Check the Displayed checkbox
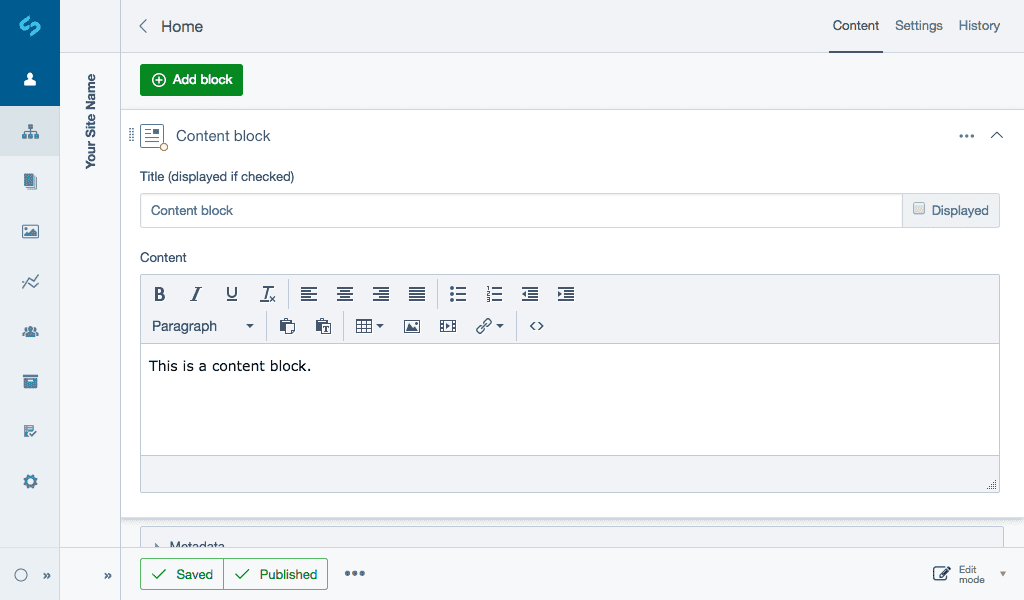The height and width of the screenshot is (600, 1024). click(x=919, y=209)
